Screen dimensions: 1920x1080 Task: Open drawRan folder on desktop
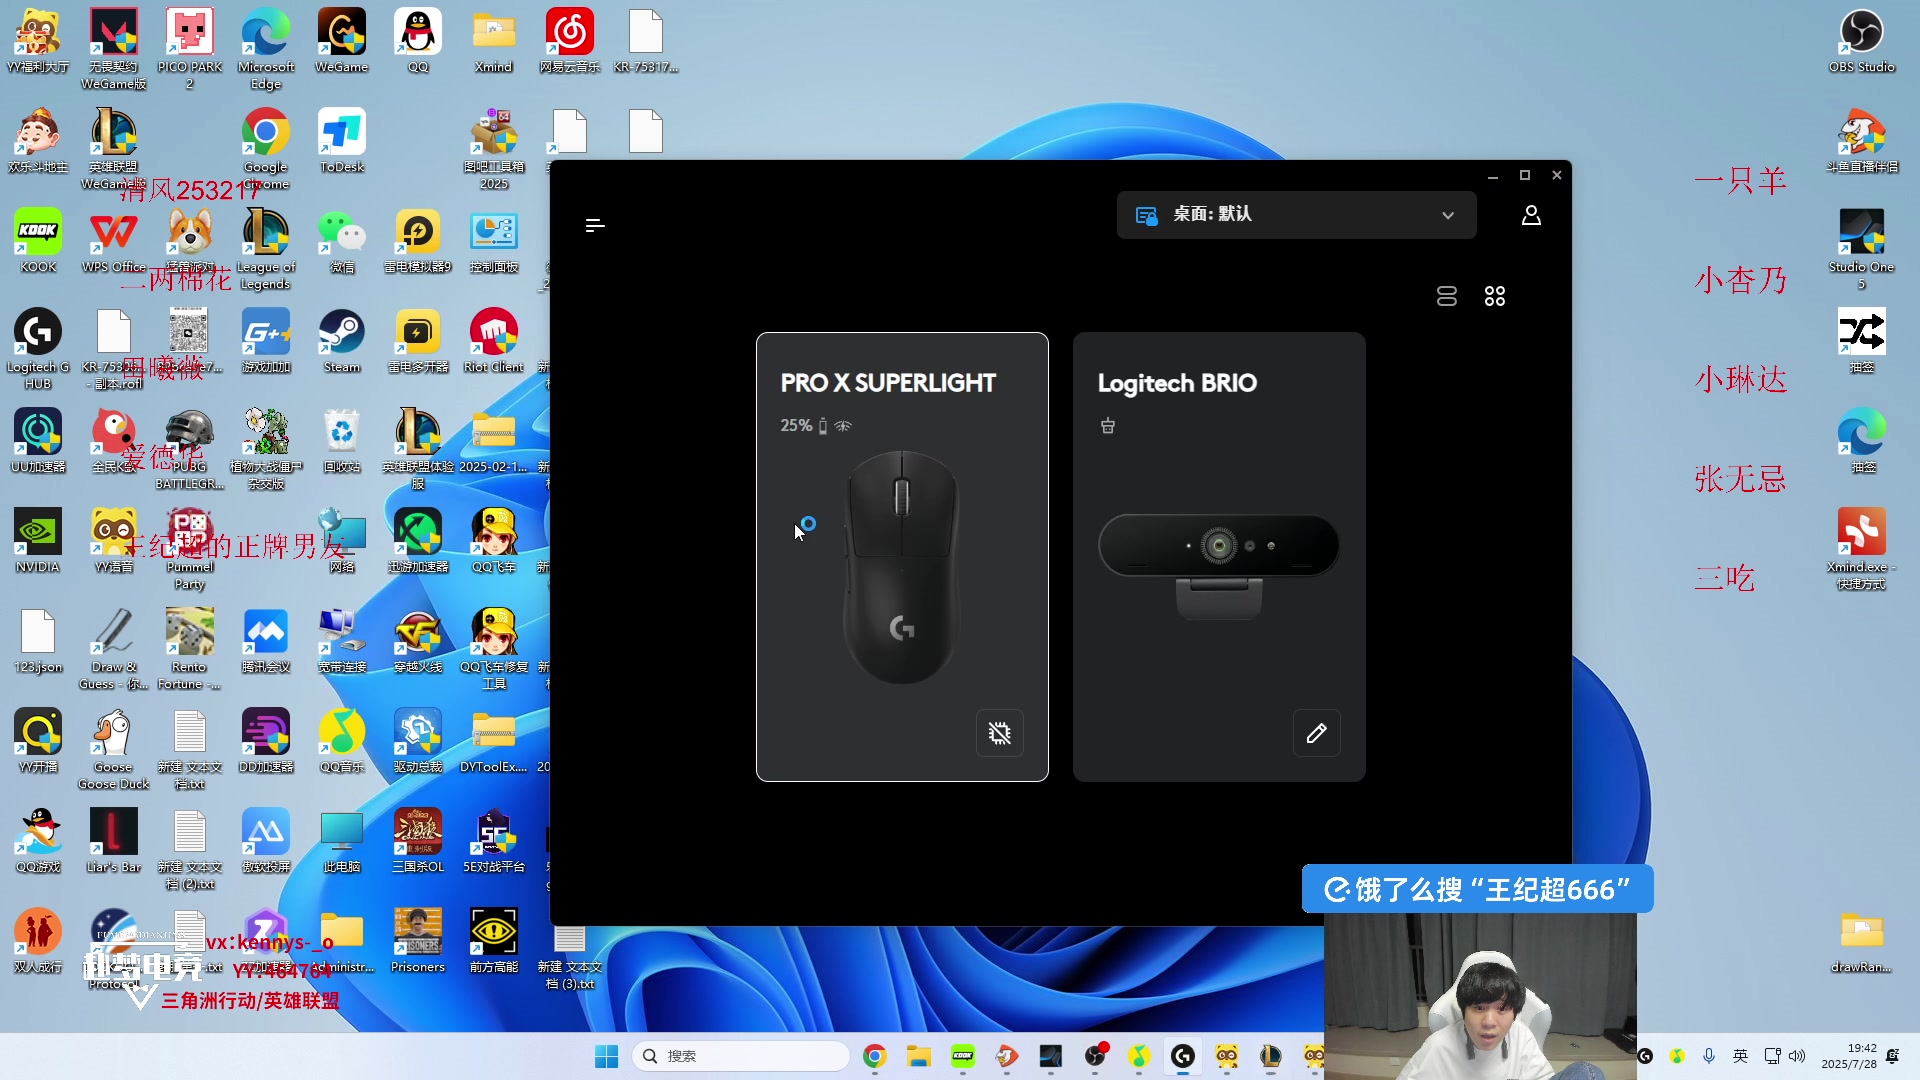pos(1862,941)
